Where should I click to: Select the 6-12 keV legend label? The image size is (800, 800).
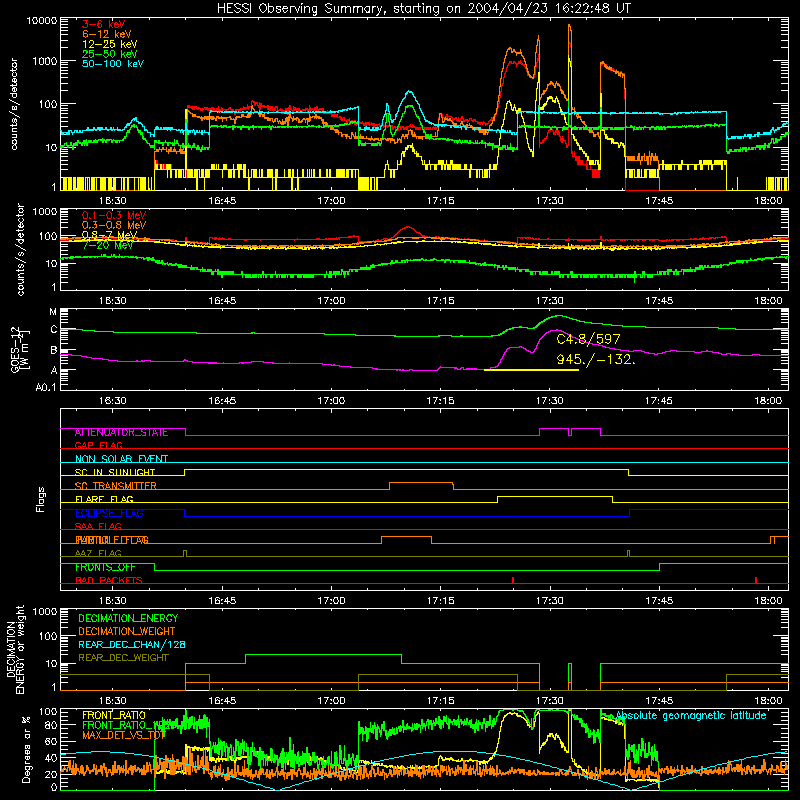(x=107, y=34)
